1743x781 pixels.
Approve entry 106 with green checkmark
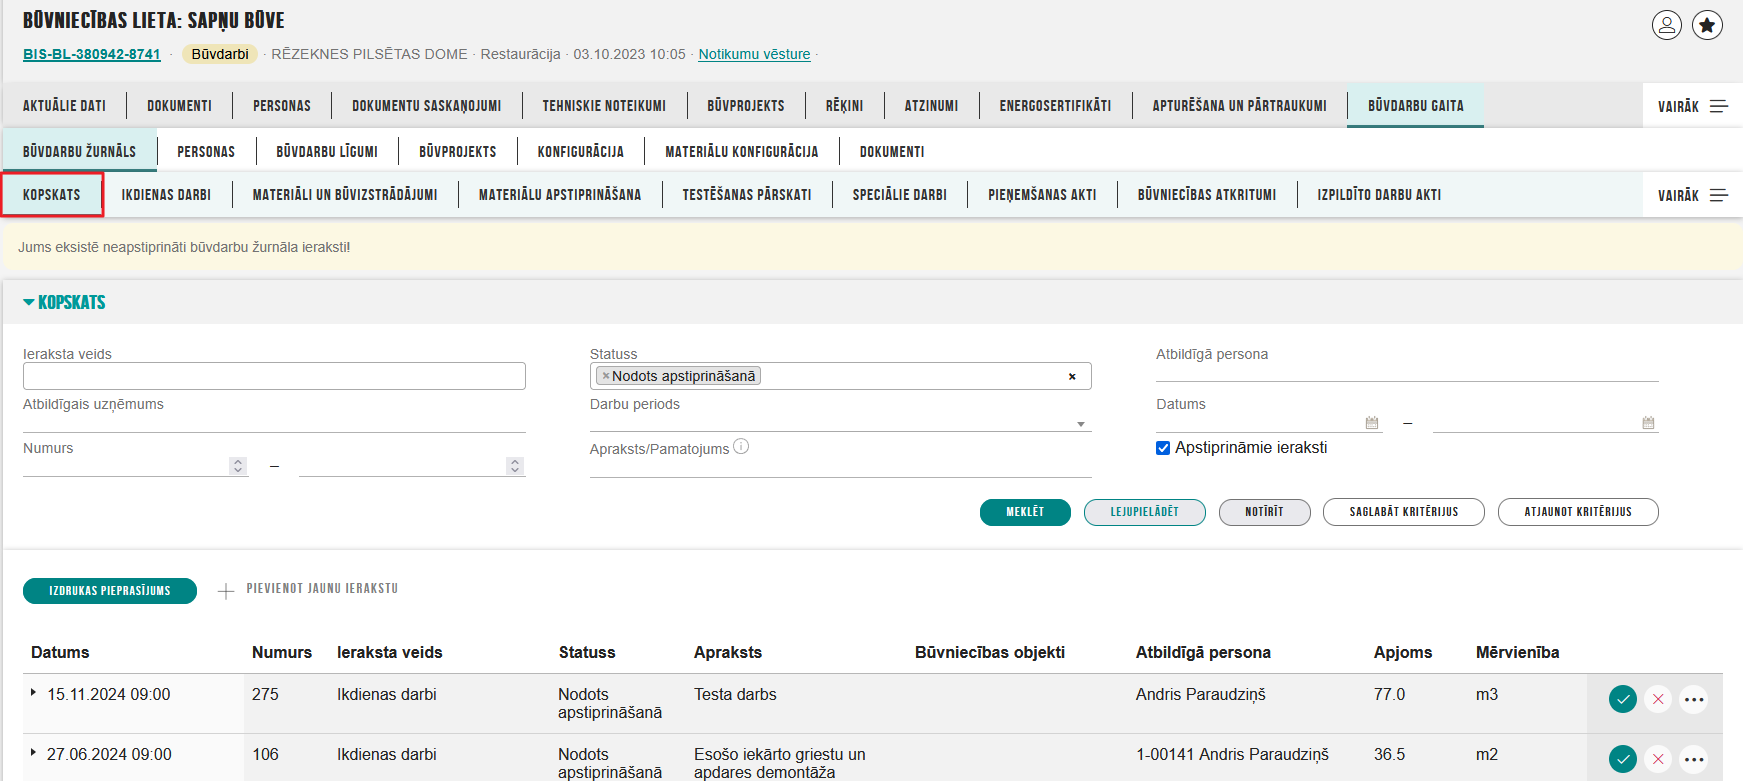click(x=1622, y=759)
